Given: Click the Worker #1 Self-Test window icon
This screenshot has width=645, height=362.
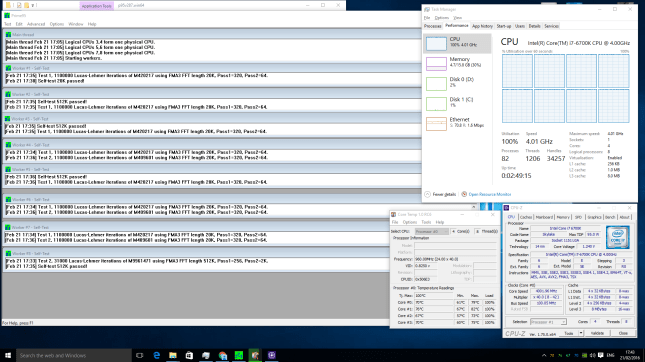Looking at the screenshot, I should 8,68.
